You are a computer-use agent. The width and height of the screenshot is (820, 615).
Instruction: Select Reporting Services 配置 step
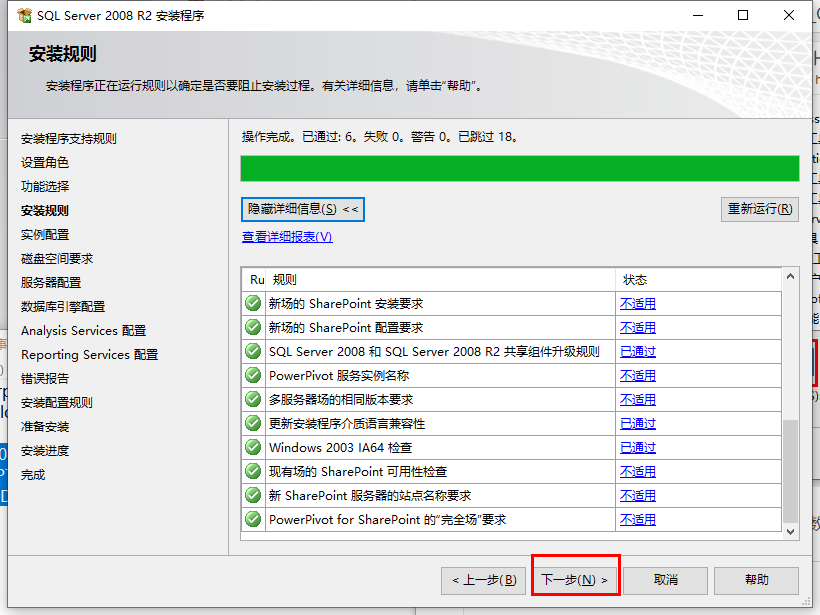89,355
